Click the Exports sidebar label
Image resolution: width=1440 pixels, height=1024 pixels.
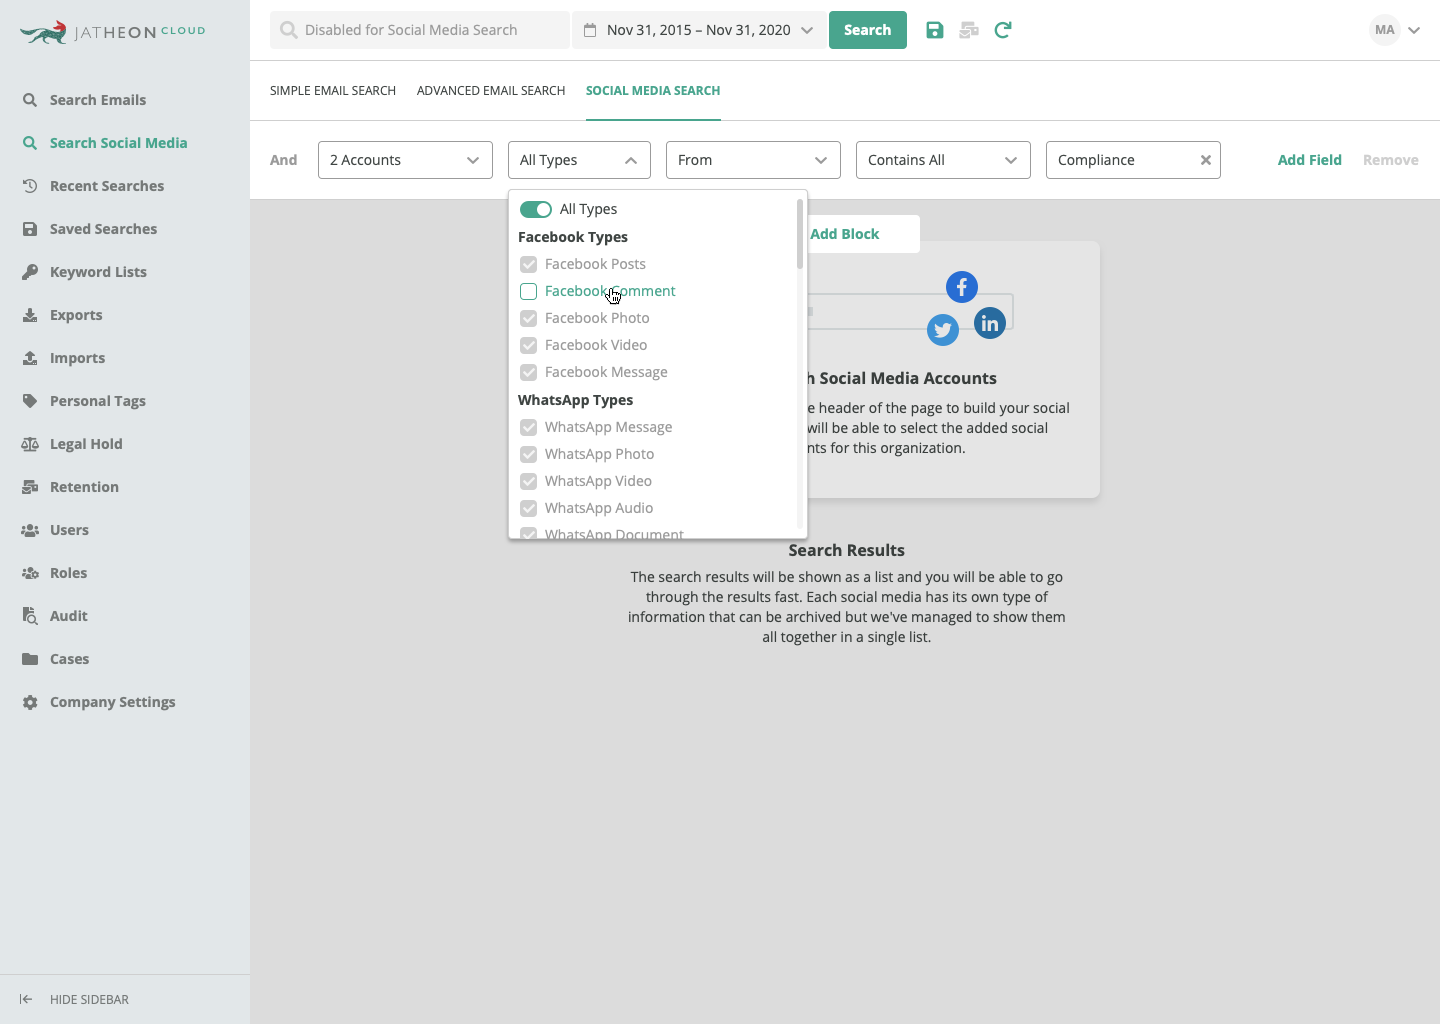pyautogui.click(x=76, y=315)
